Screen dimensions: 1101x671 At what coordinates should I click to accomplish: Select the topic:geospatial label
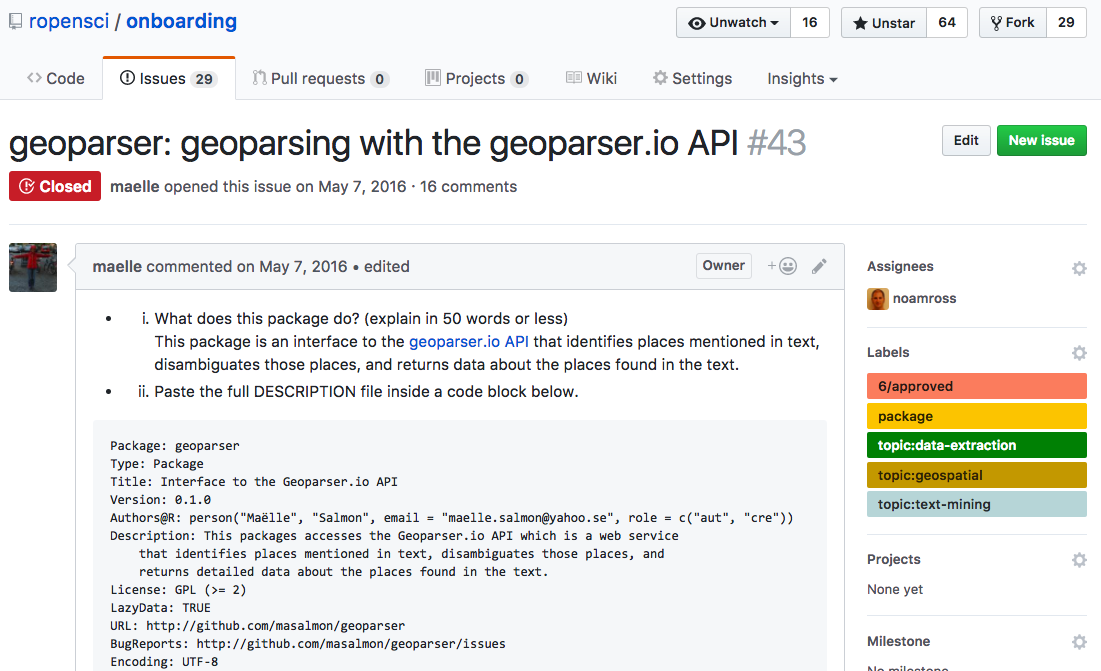point(977,475)
